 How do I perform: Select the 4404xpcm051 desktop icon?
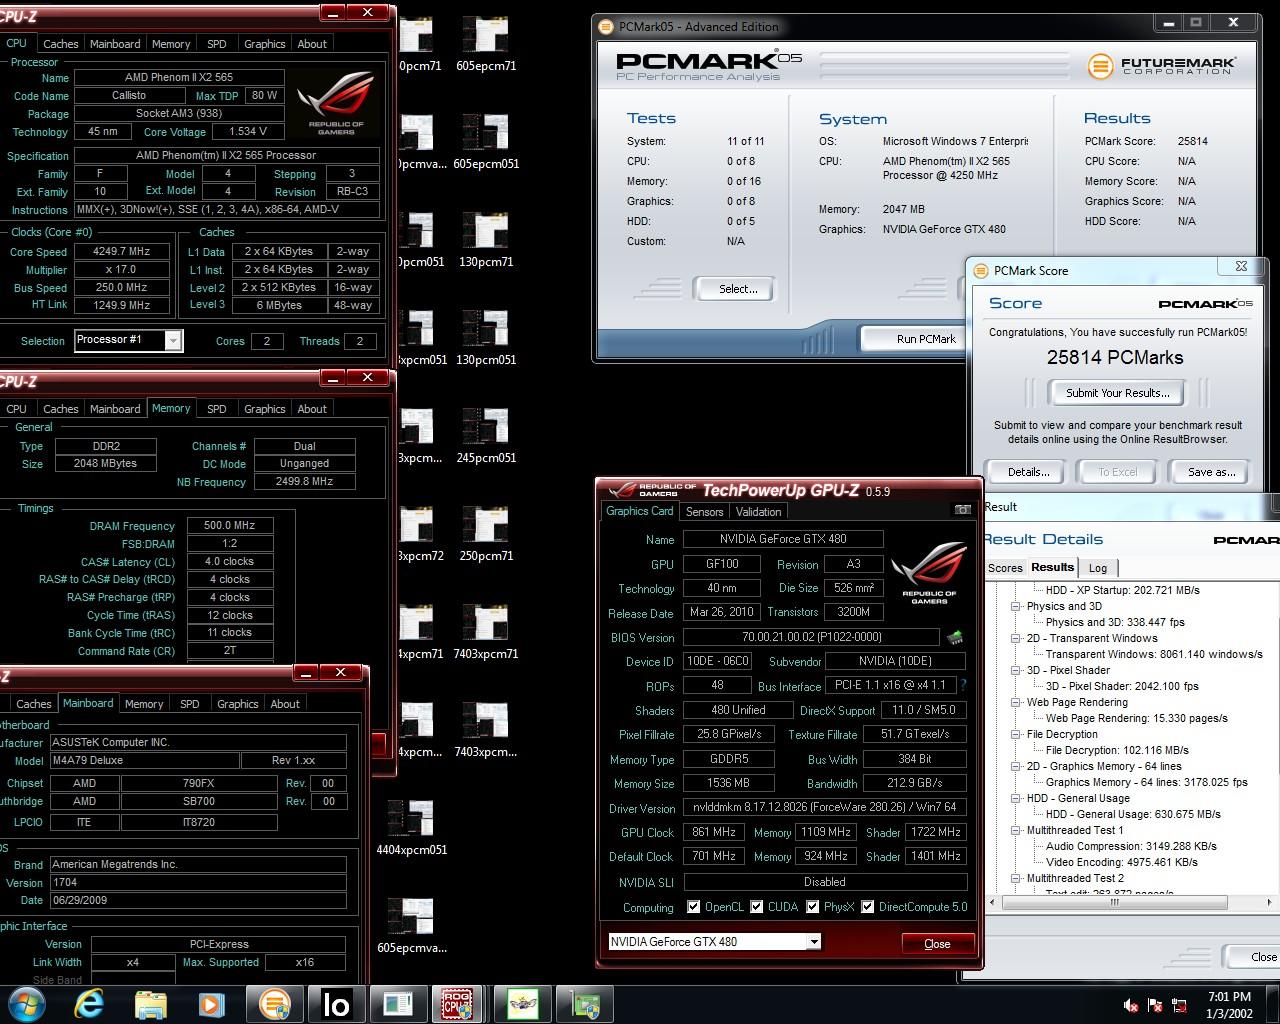412,829
